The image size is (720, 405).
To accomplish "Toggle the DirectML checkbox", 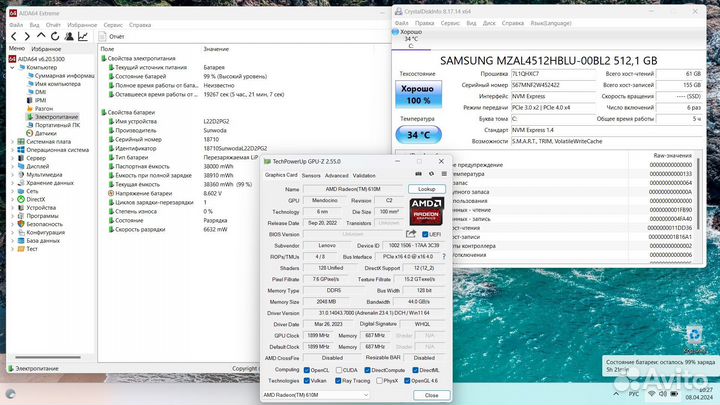I will point(415,370).
